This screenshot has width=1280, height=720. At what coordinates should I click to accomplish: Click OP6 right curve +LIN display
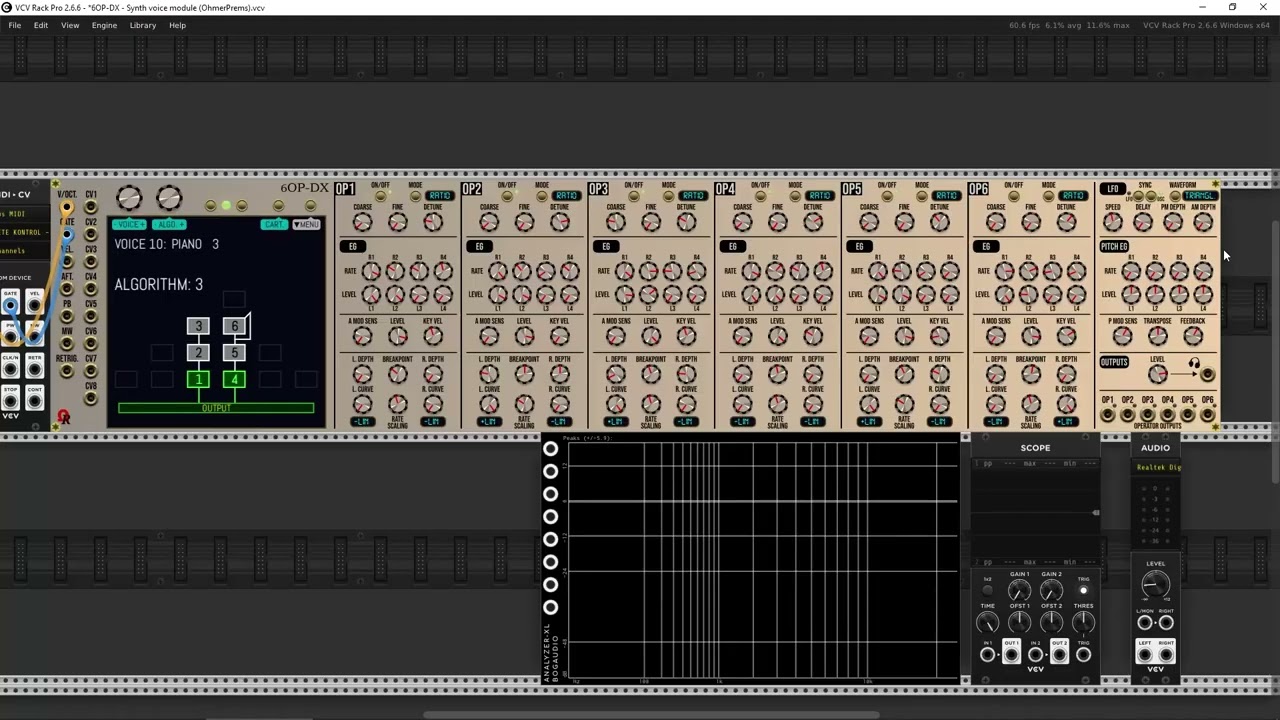(x=1066, y=422)
